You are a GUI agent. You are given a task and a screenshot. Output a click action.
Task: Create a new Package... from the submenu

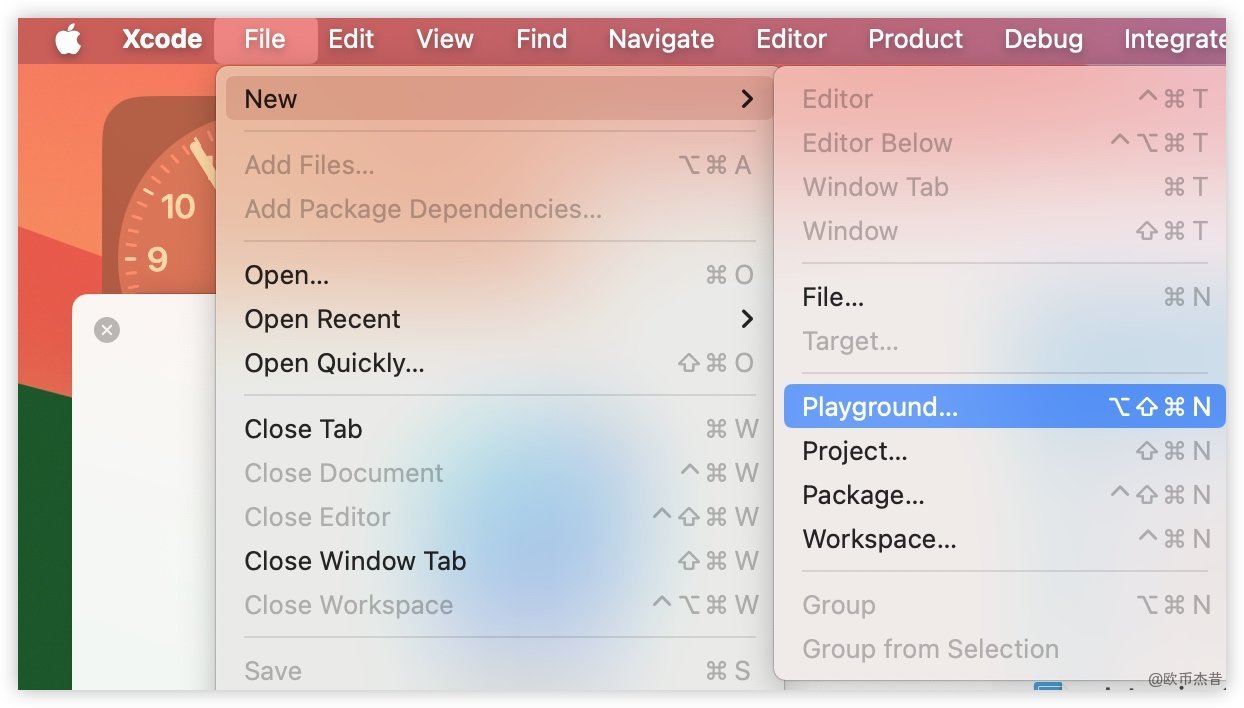(x=863, y=495)
